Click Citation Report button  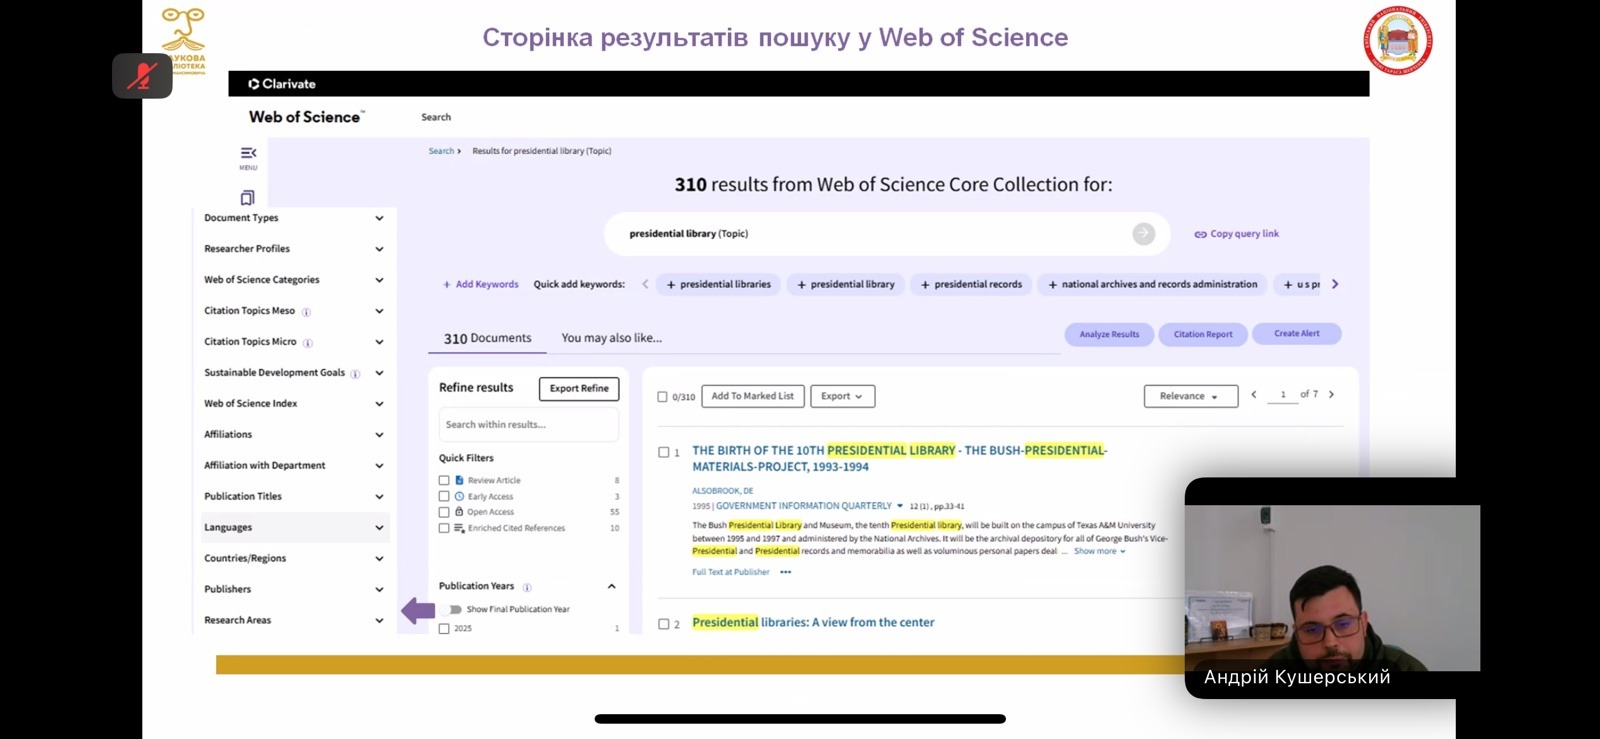pyautogui.click(x=1203, y=335)
